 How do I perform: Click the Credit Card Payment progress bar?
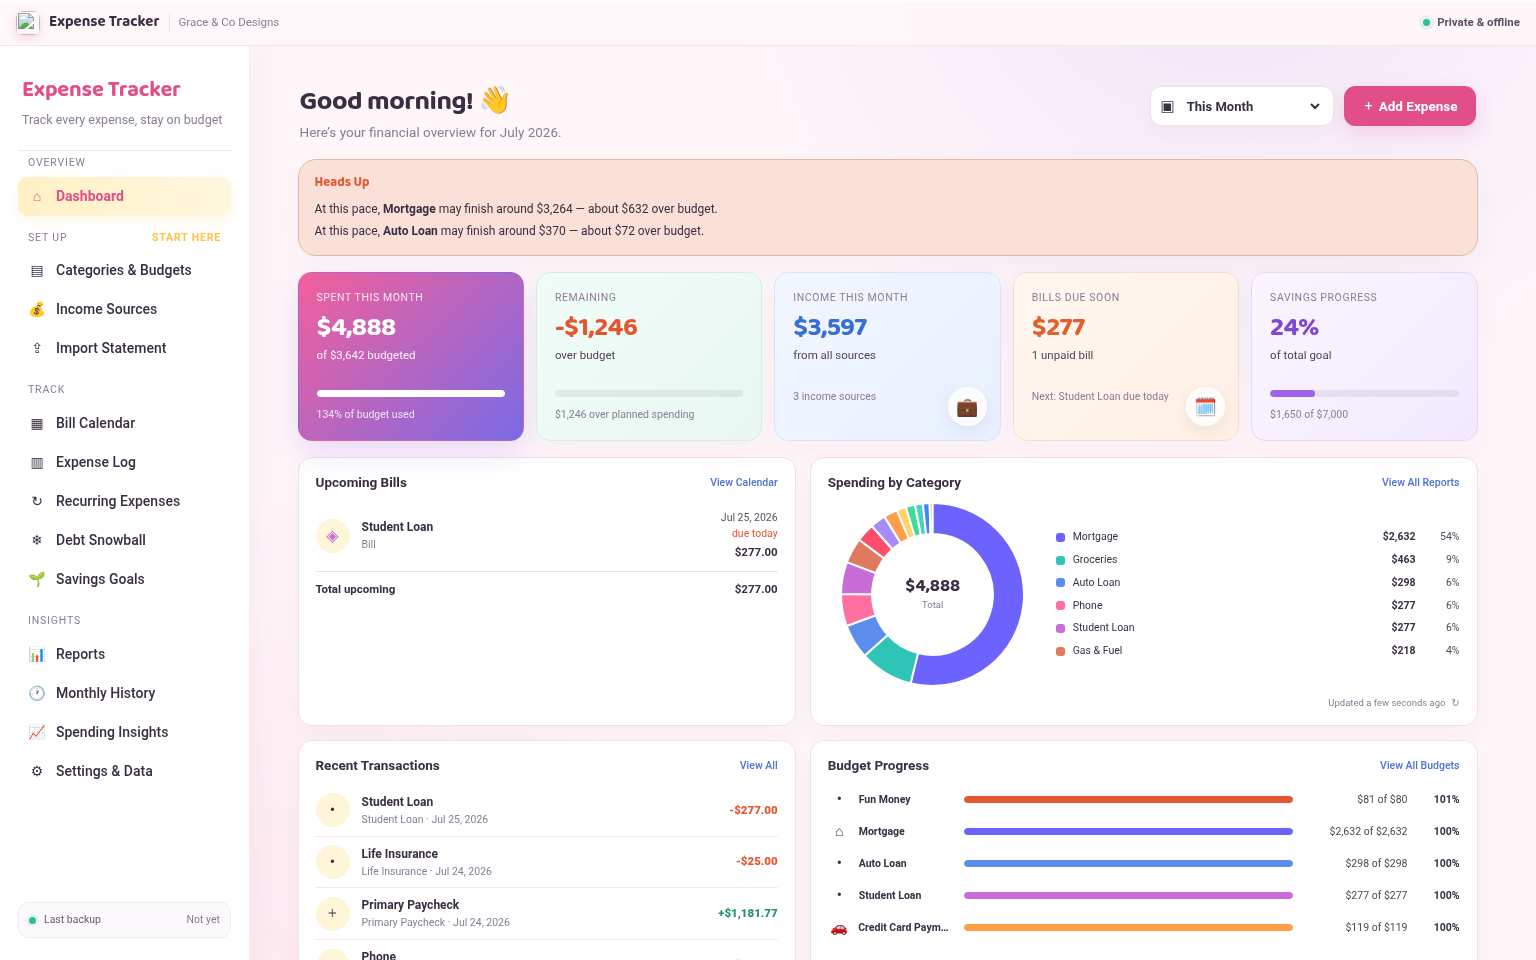(1128, 928)
